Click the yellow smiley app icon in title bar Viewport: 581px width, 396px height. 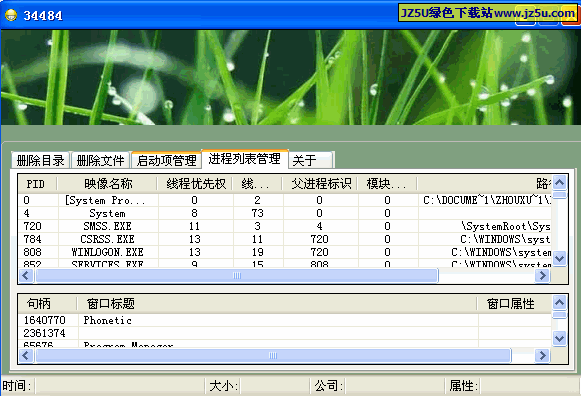[11, 15]
